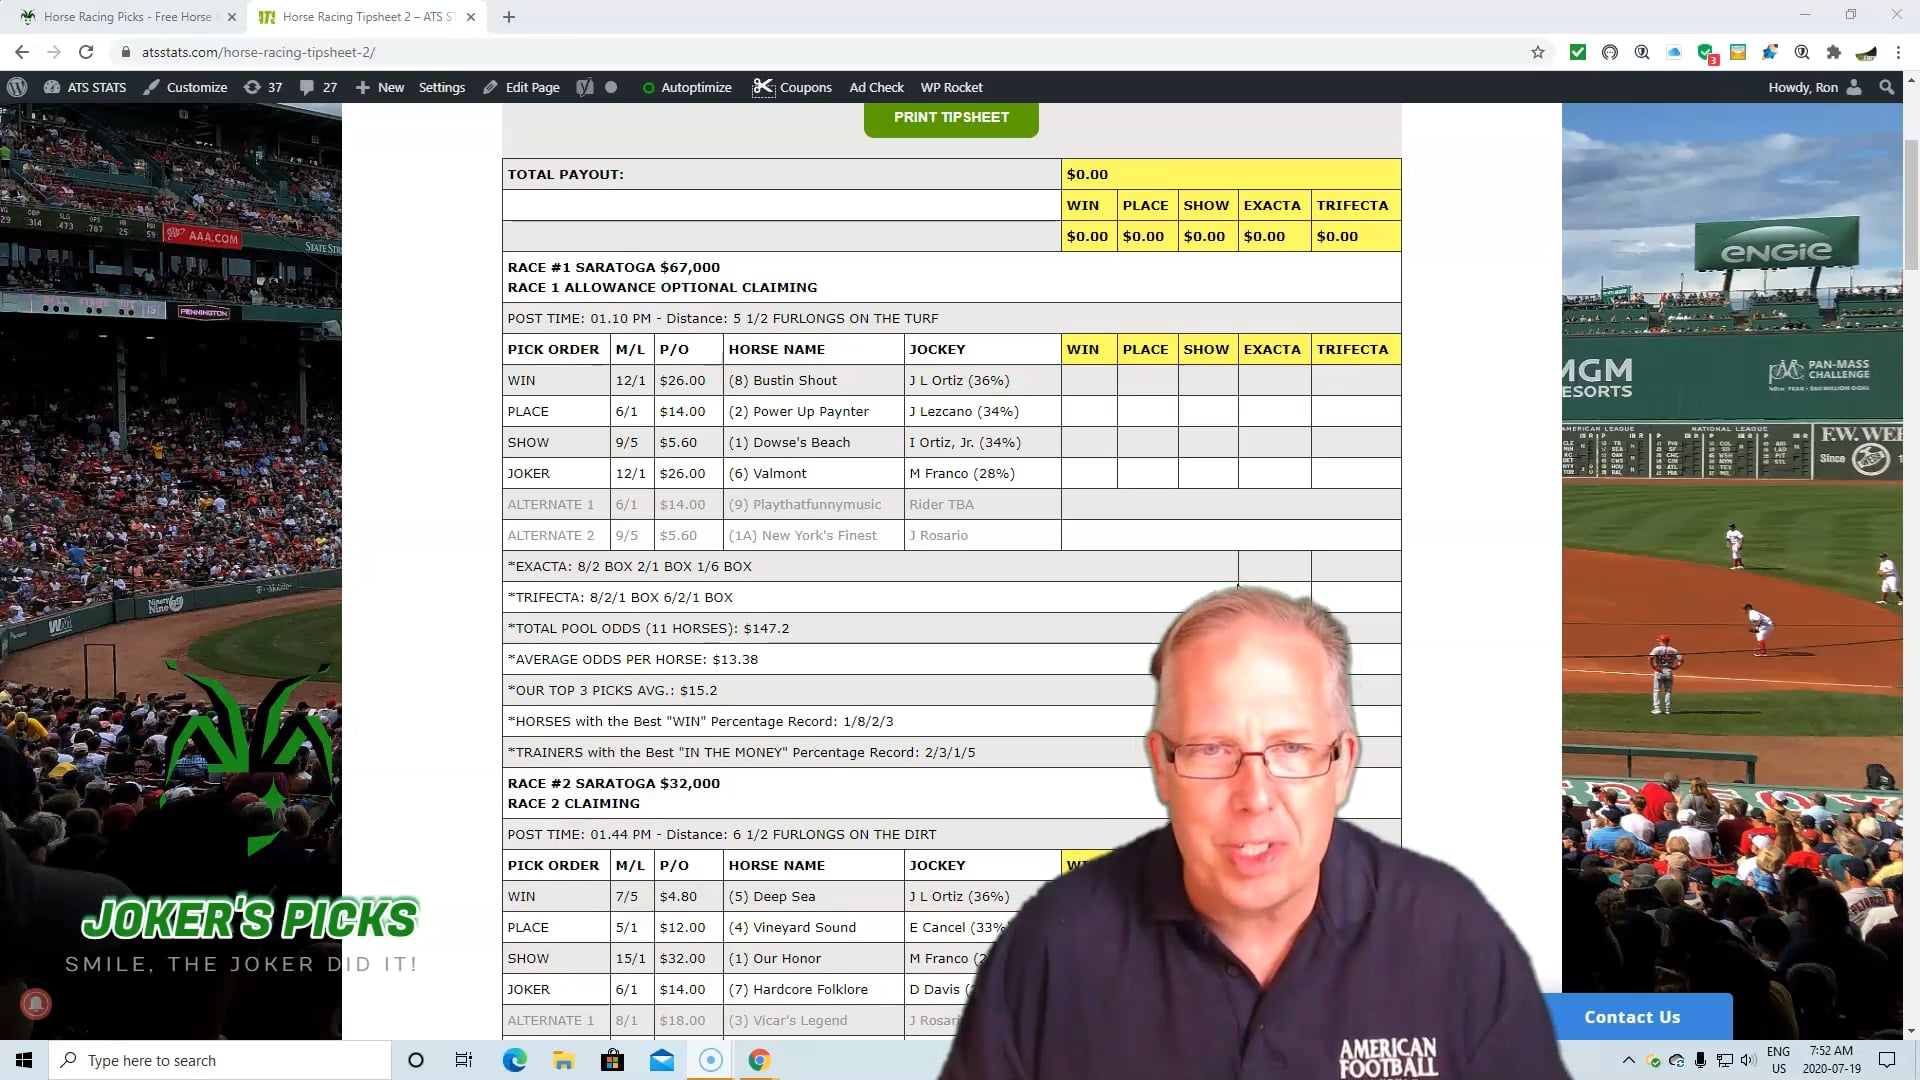Reload the current page
1920x1080 pixels.
(x=86, y=52)
